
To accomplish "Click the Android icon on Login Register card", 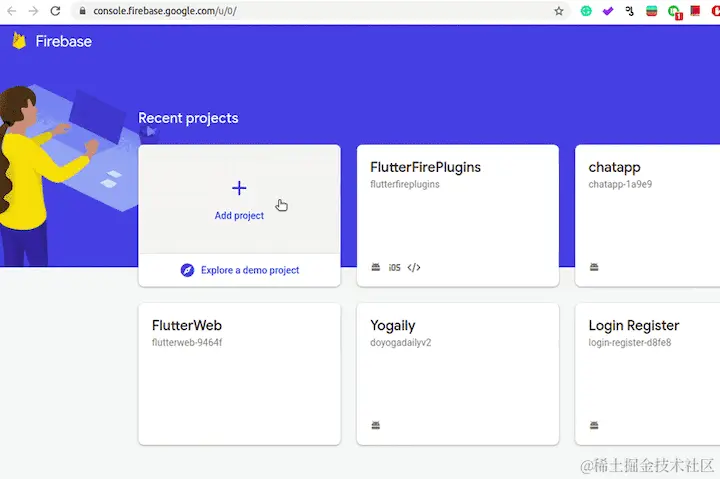I will 594,425.
